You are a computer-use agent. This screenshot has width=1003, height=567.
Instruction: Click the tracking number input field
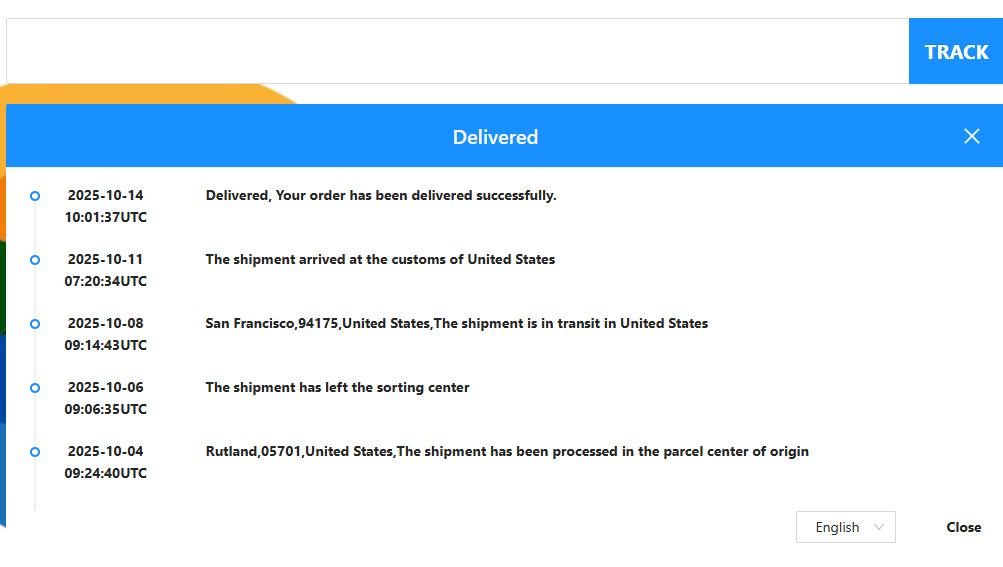pyautogui.click(x=457, y=51)
